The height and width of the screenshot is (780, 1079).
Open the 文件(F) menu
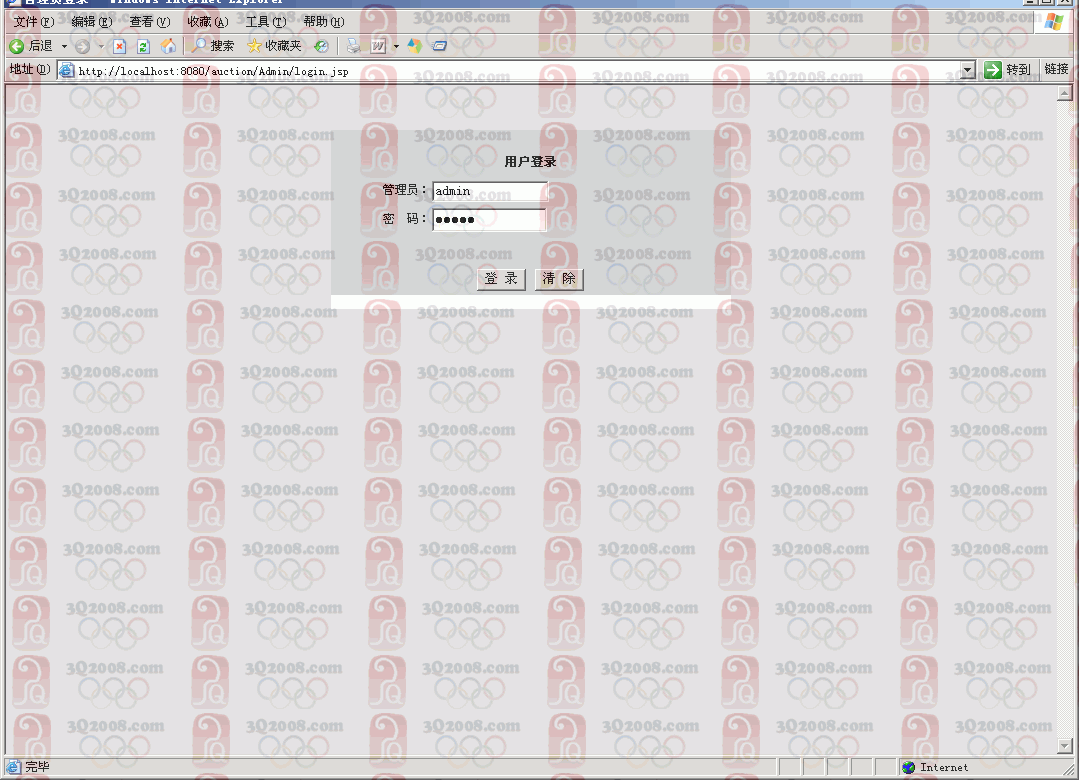34,22
